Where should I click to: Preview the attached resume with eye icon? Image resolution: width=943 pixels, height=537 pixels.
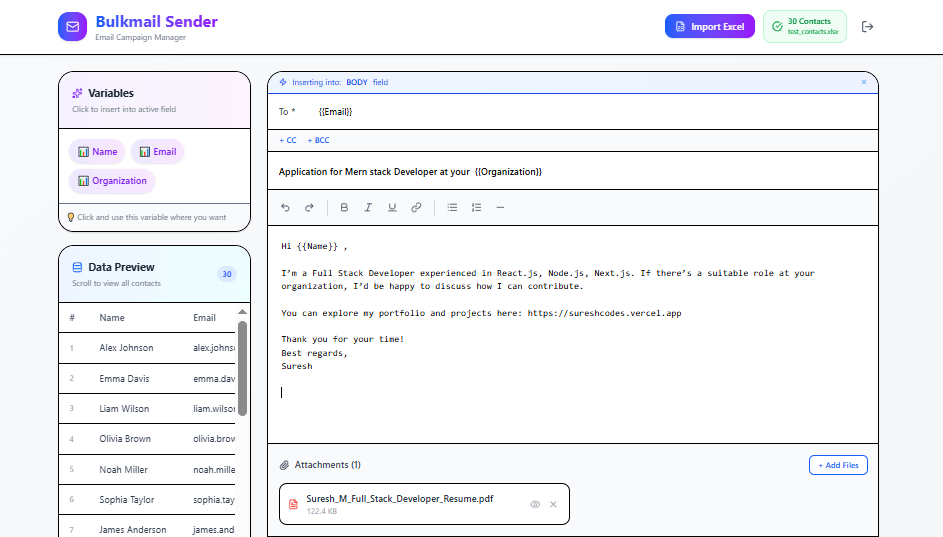point(535,505)
